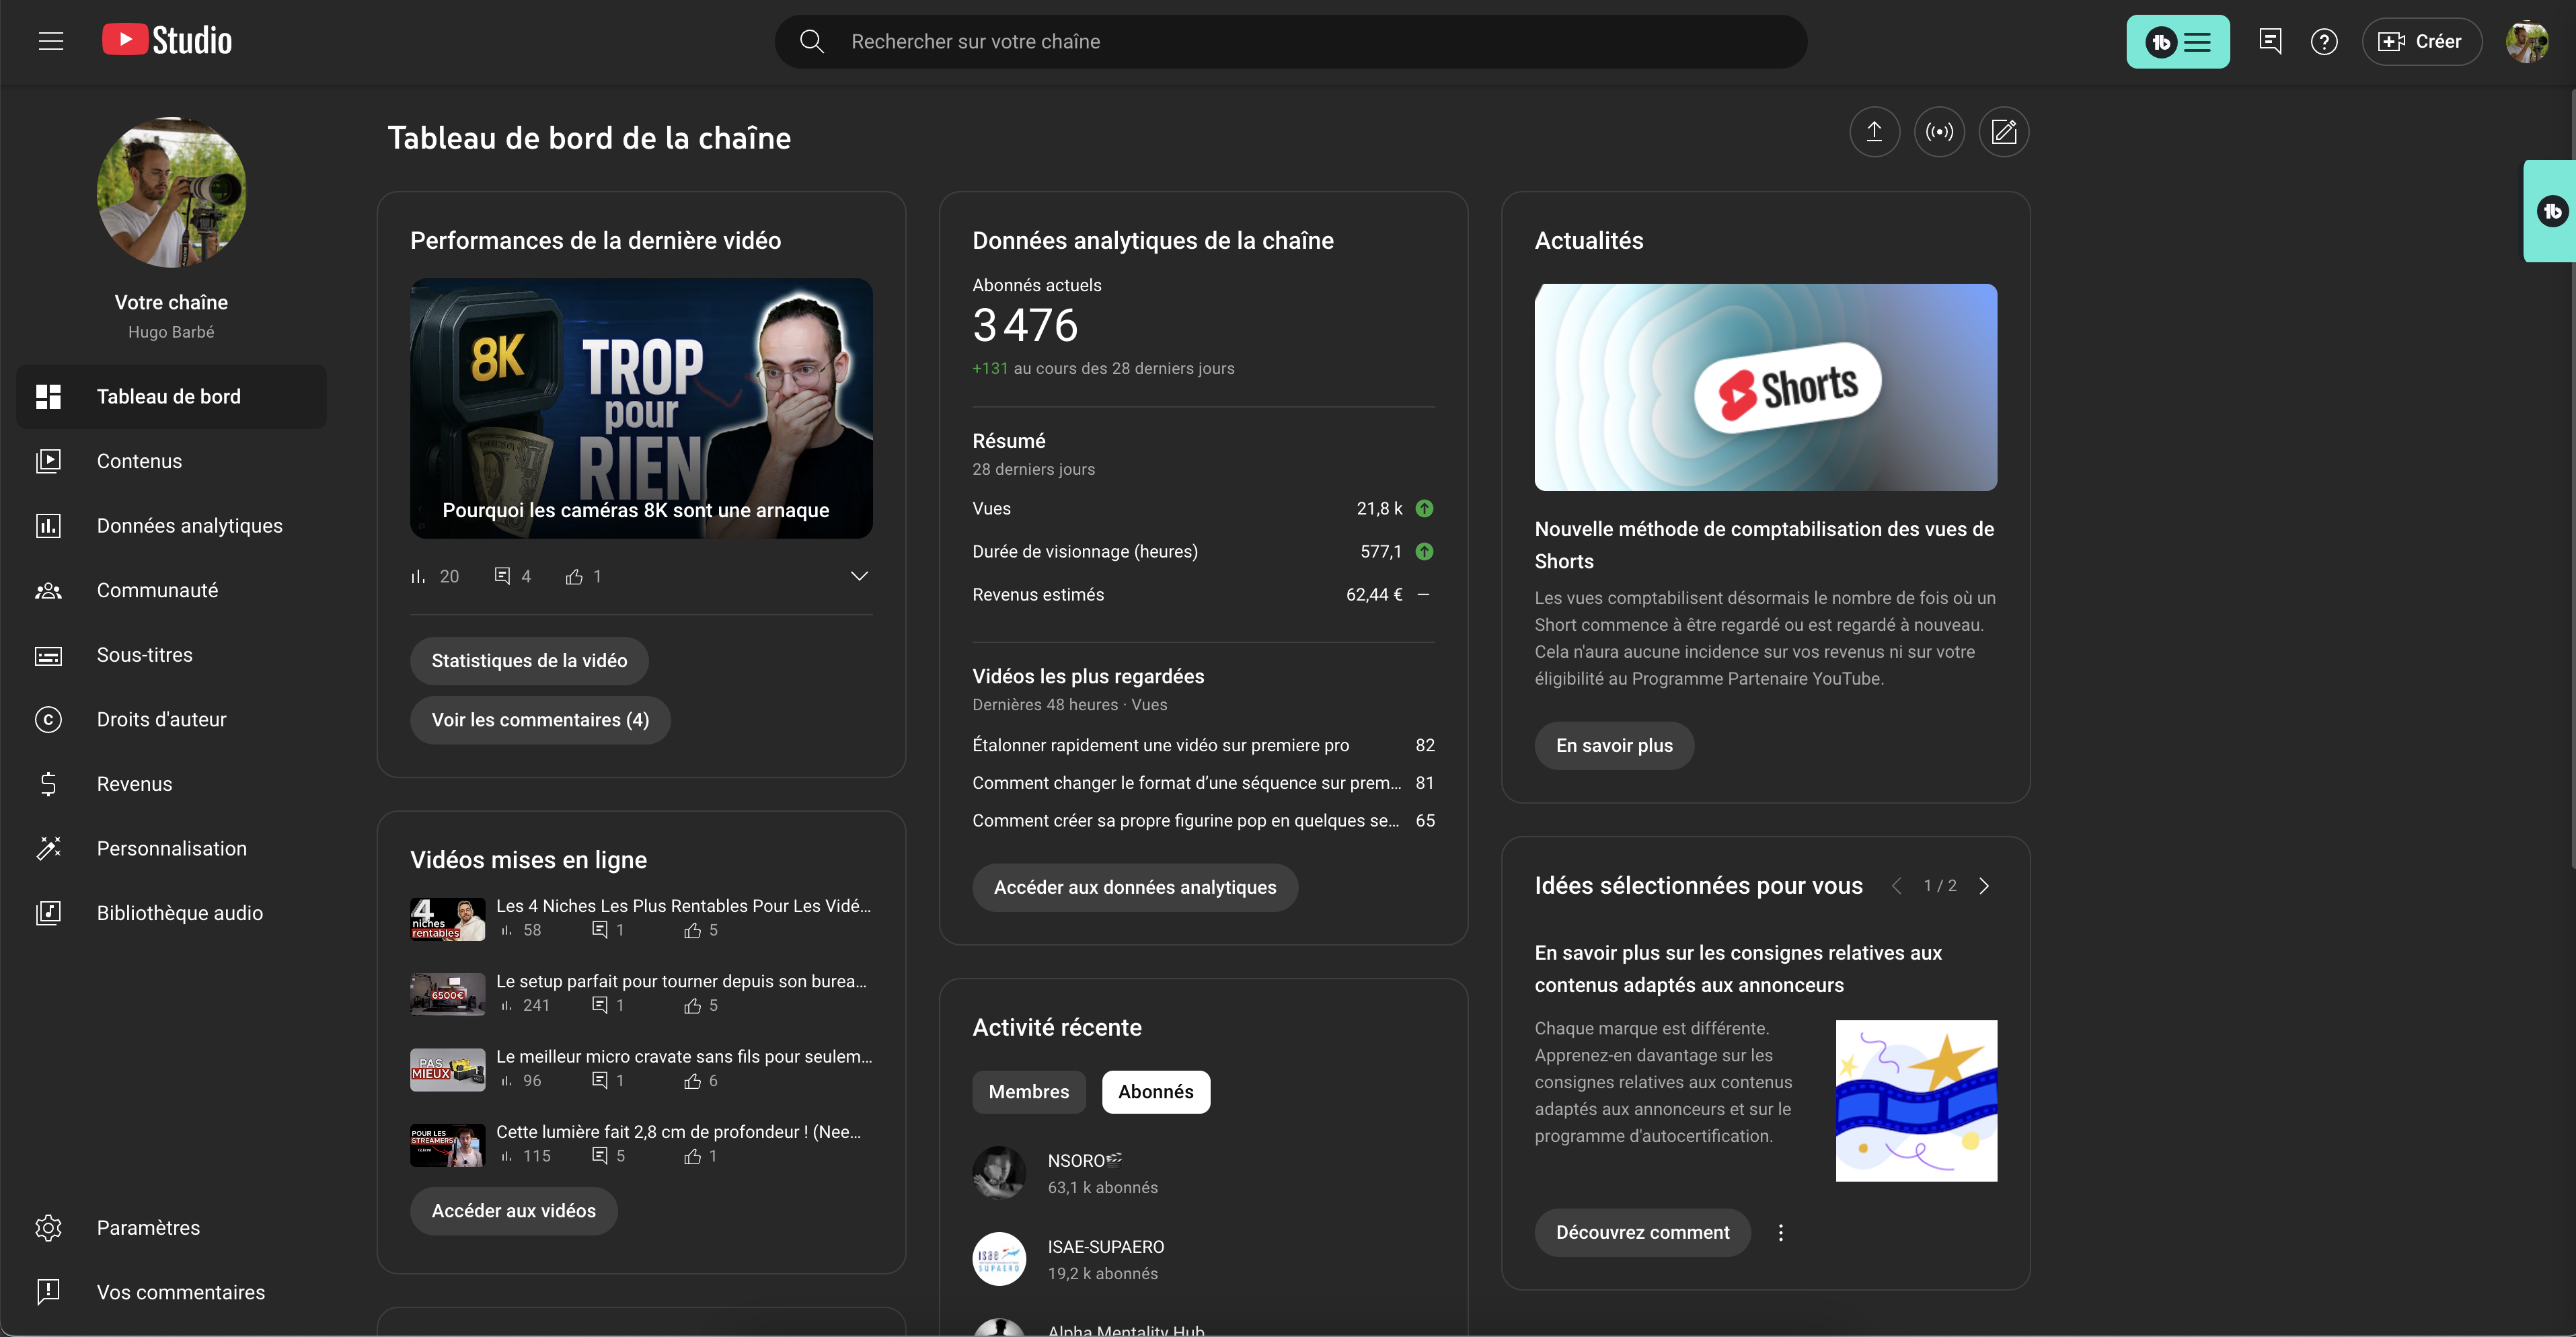Open the three-dot menu near Découvrez comment
The image size is (2576, 1337).
(x=1781, y=1232)
